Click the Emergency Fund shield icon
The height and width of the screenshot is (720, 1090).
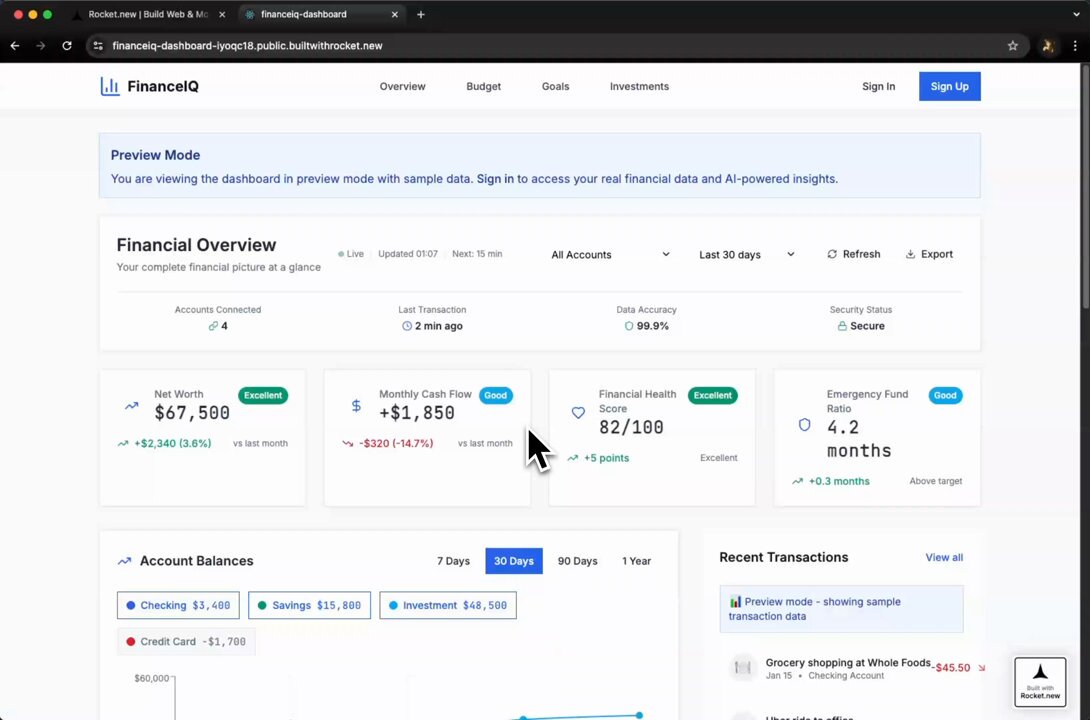(804, 425)
